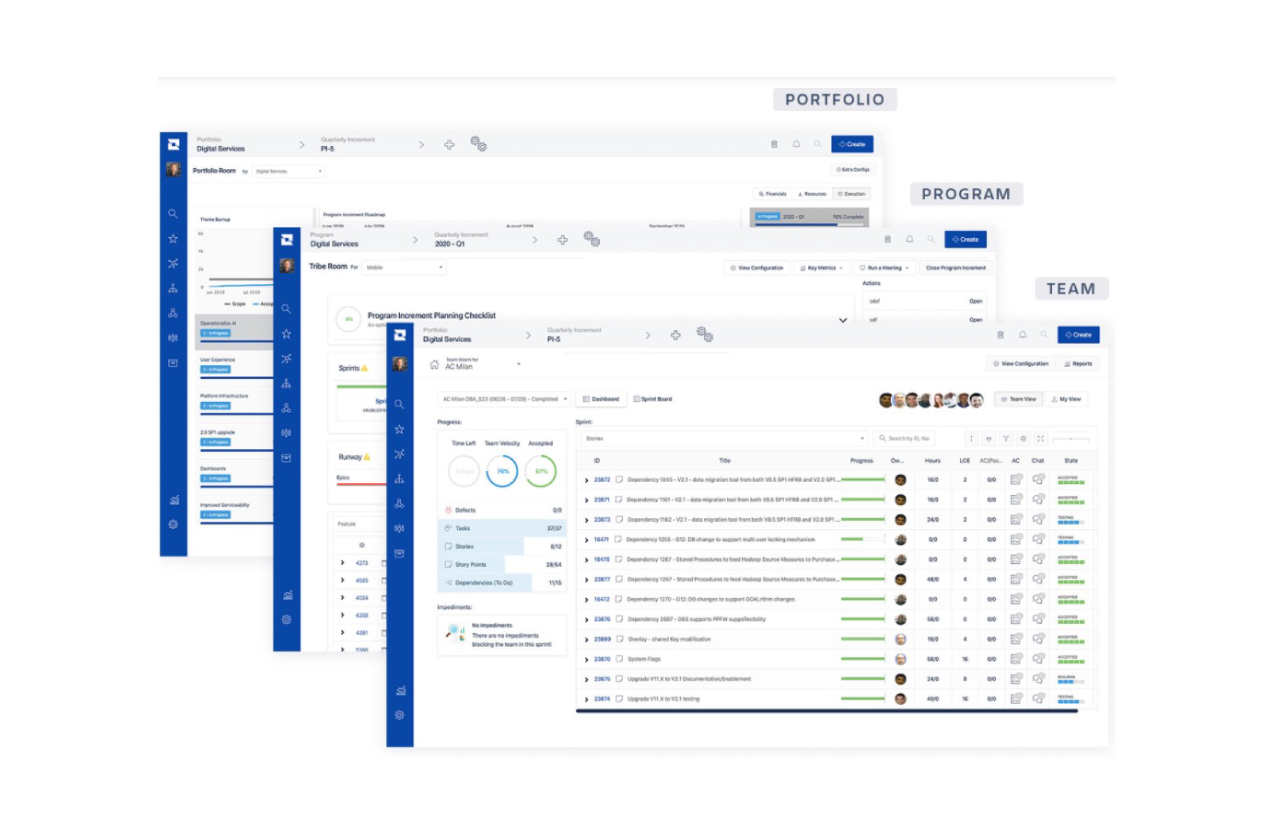This screenshot has height=833, width=1272.
Task: Click Create button in Portfolio window
Action: pyautogui.click(x=852, y=144)
